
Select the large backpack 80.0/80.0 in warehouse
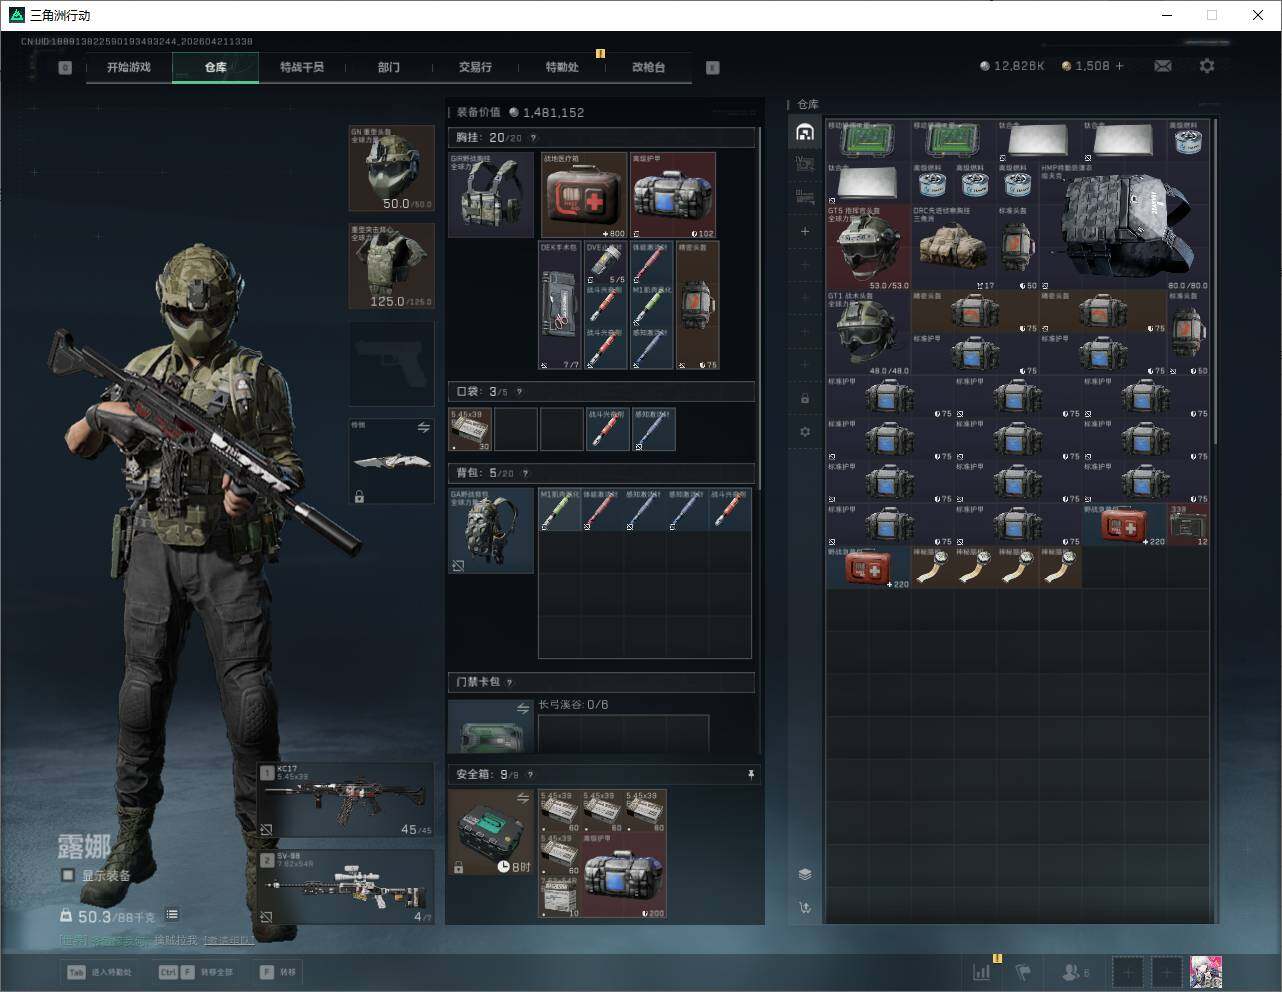tap(1124, 227)
